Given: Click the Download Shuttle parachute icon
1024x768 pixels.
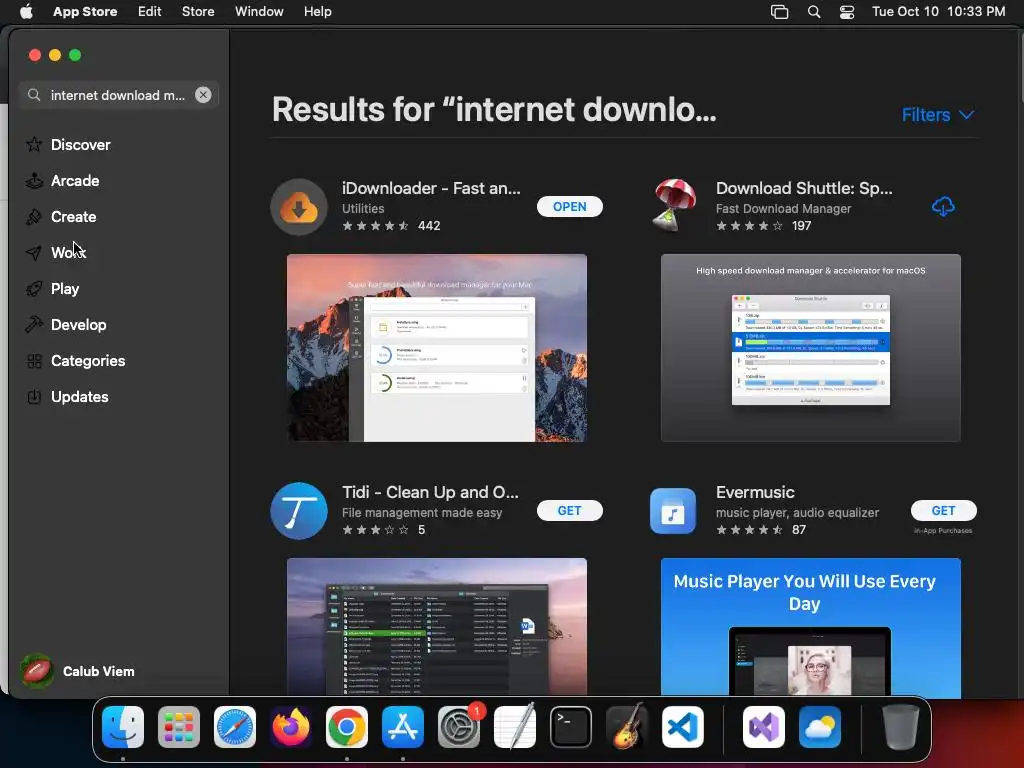Looking at the screenshot, I should point(674,206).
